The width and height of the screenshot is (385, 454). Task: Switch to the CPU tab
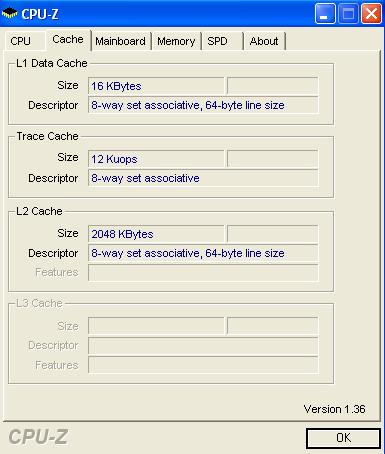click(x=25, y=41)
